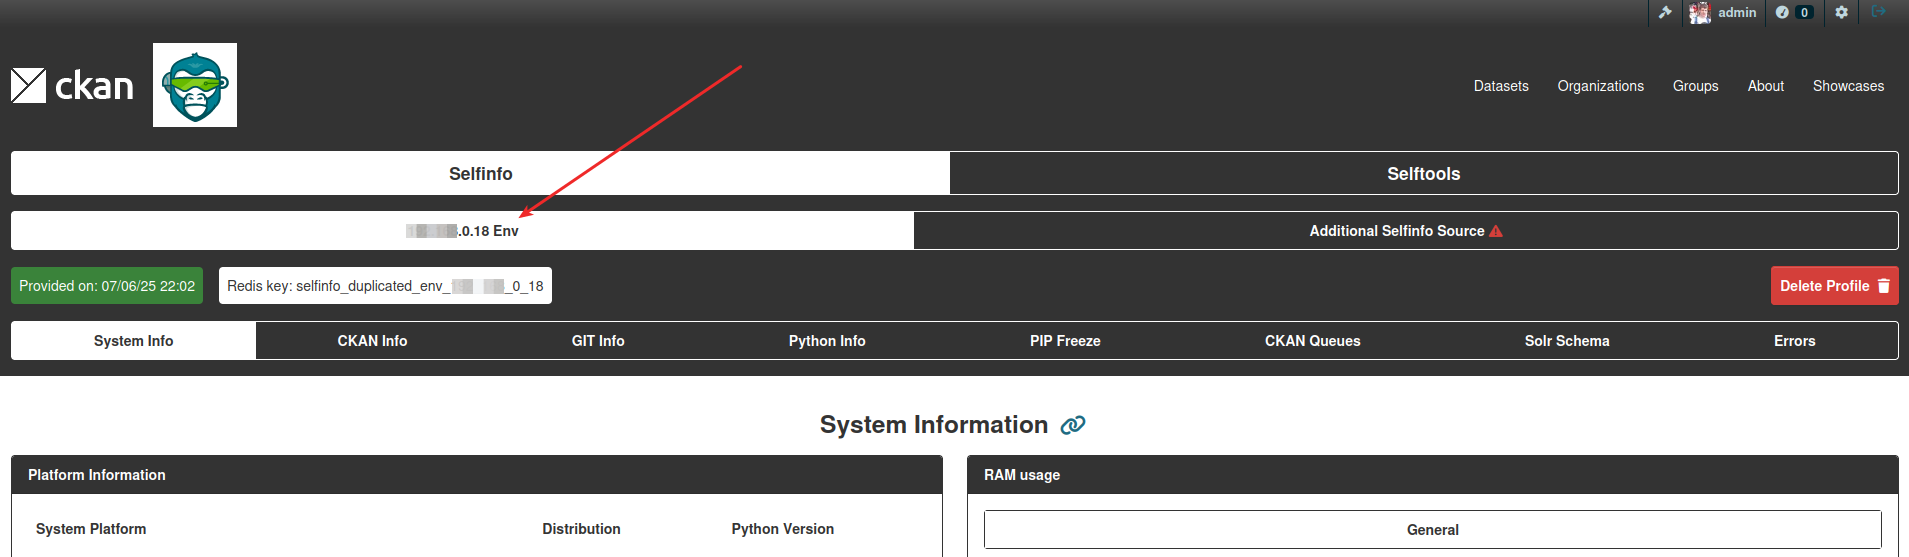Click the Python Version column heading
The image size is (1909, 557).
[782, 529]
